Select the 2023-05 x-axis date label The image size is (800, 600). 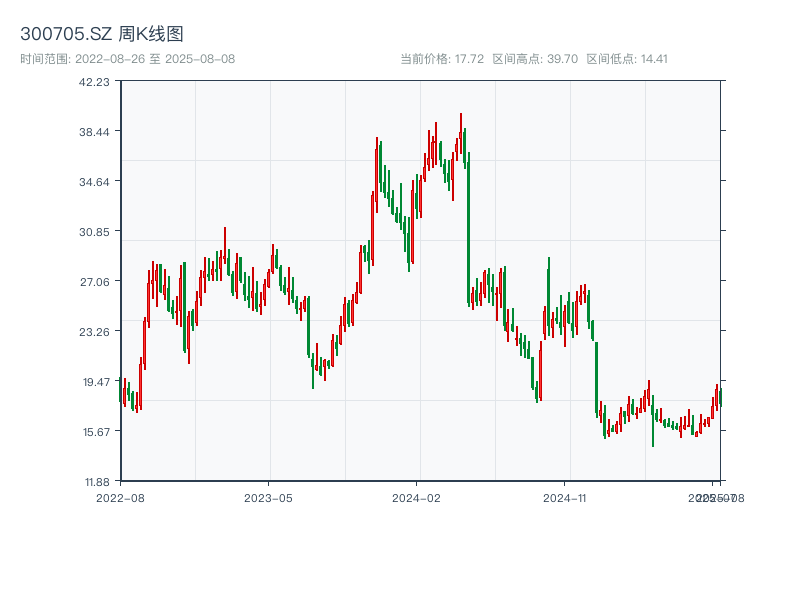[268, 497]
